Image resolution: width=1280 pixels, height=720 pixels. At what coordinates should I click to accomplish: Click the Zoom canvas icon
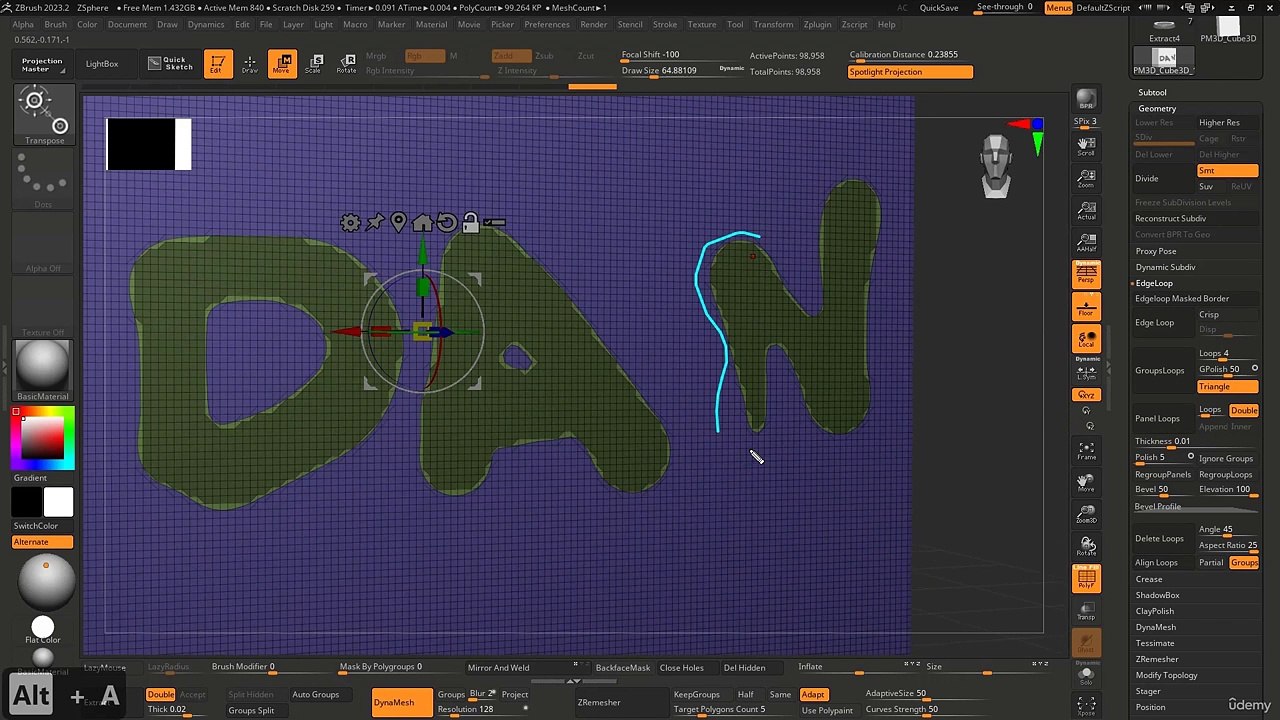[x=1086, y=179]
